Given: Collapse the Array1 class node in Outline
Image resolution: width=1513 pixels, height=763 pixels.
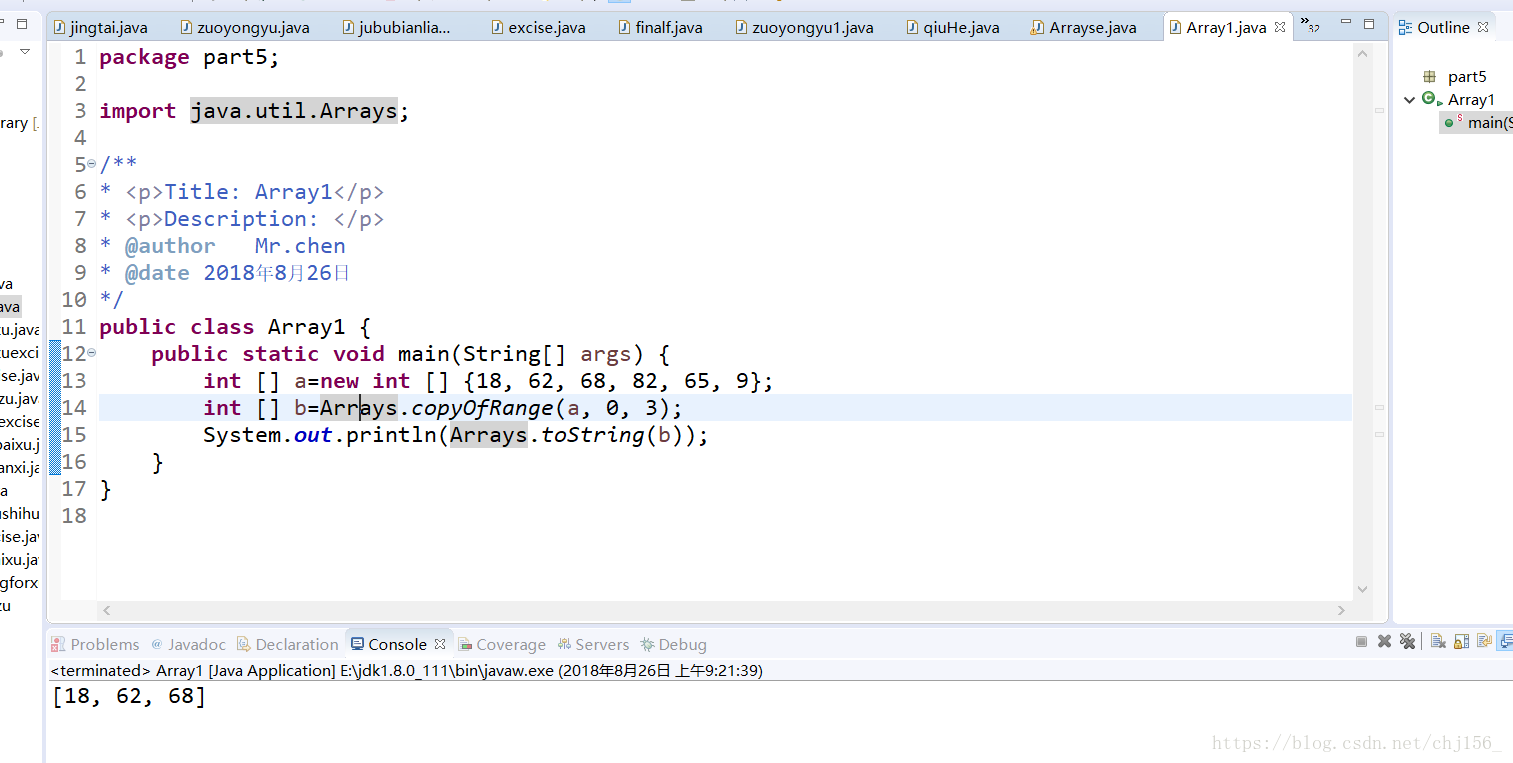Looking at the screenshot, I should coord(1409,99).
